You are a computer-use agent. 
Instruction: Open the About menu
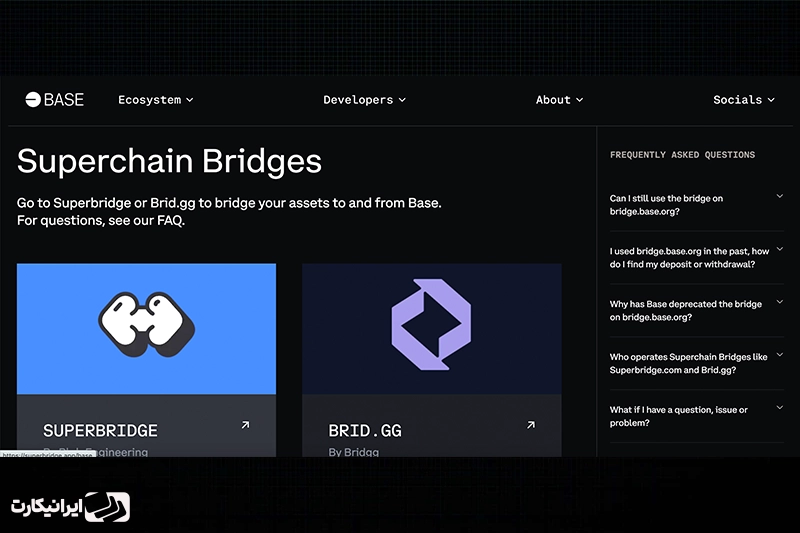pos(559,100)
